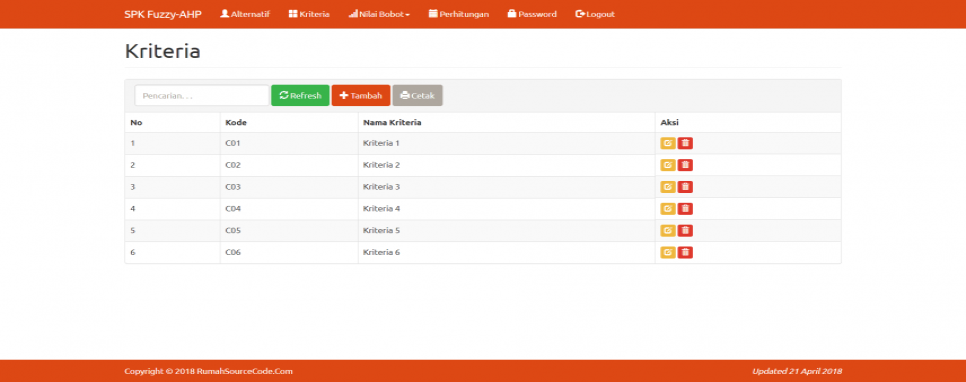This screenshot has height=382, width=966.
Task: Edit the Kriteria 6 row
Action: 668,252
